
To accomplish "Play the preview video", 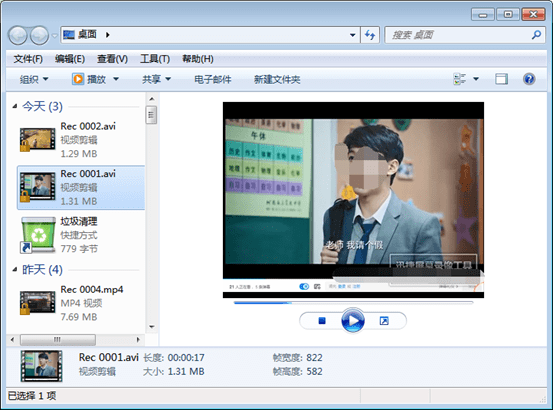I will pos(353,321).
